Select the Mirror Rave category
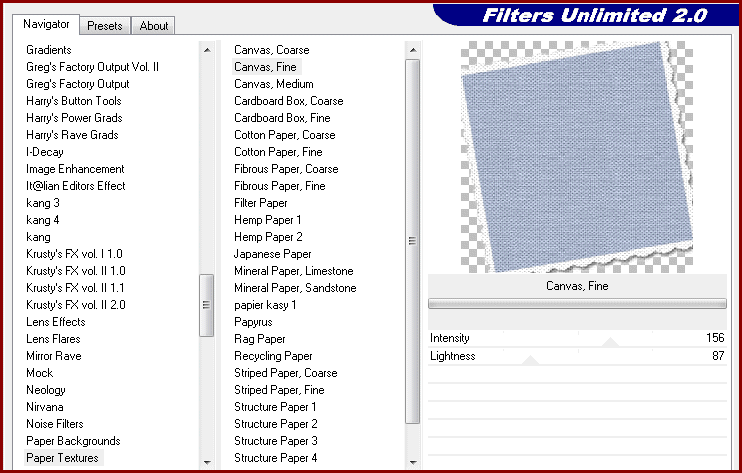 pos(54,357)
